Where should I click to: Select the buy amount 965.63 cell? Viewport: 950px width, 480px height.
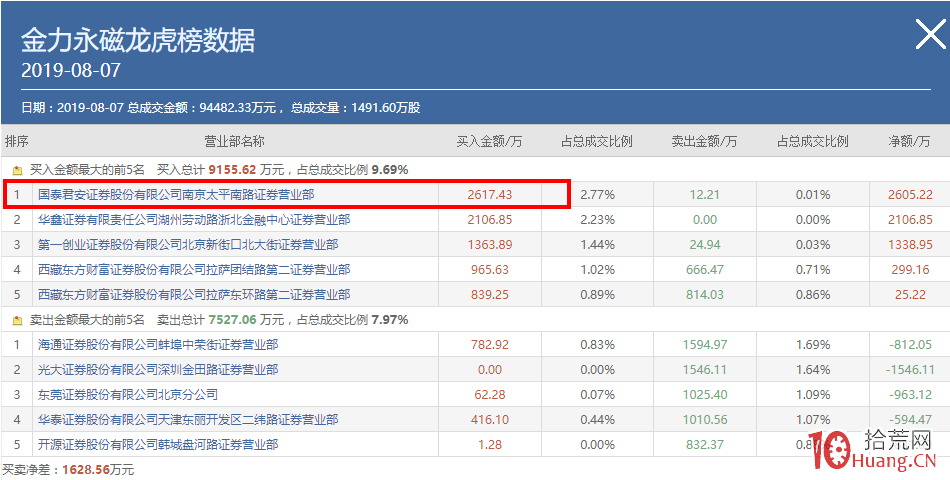coord(490,270)
